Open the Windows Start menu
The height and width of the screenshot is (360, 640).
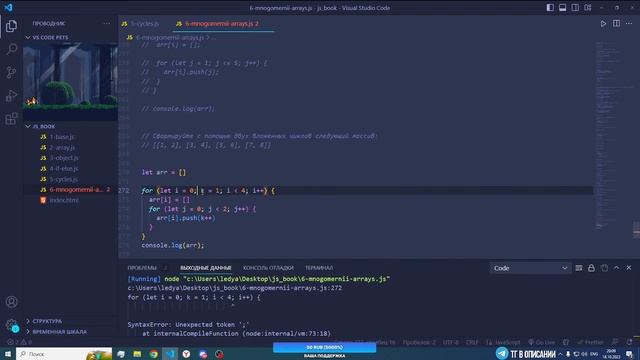pos(8,354)
